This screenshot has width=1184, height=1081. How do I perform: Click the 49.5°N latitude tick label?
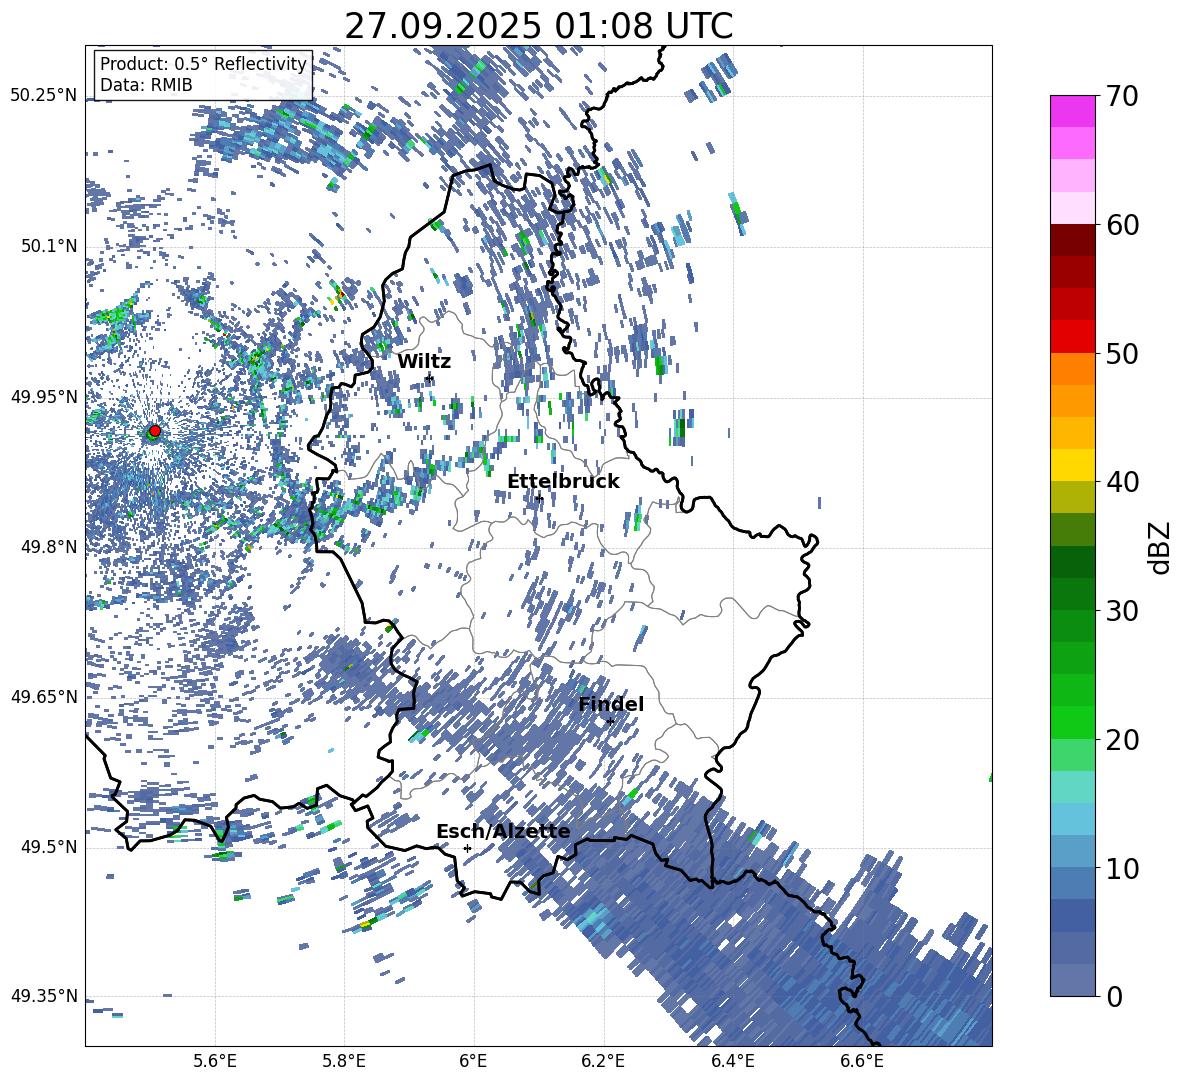coord(48,846)
